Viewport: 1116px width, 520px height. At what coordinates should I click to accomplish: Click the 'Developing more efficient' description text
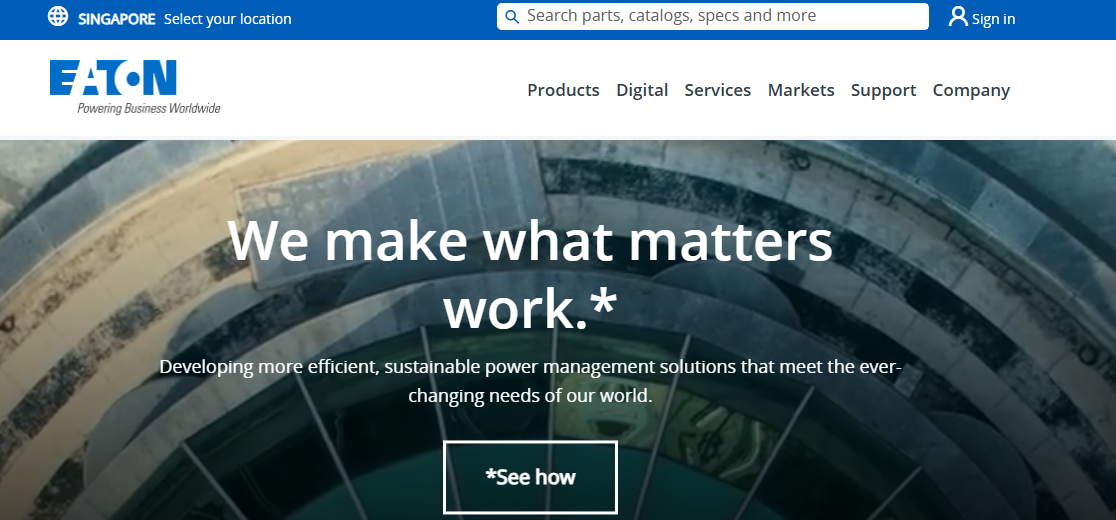pyautogui.click(x=530, y=381)
